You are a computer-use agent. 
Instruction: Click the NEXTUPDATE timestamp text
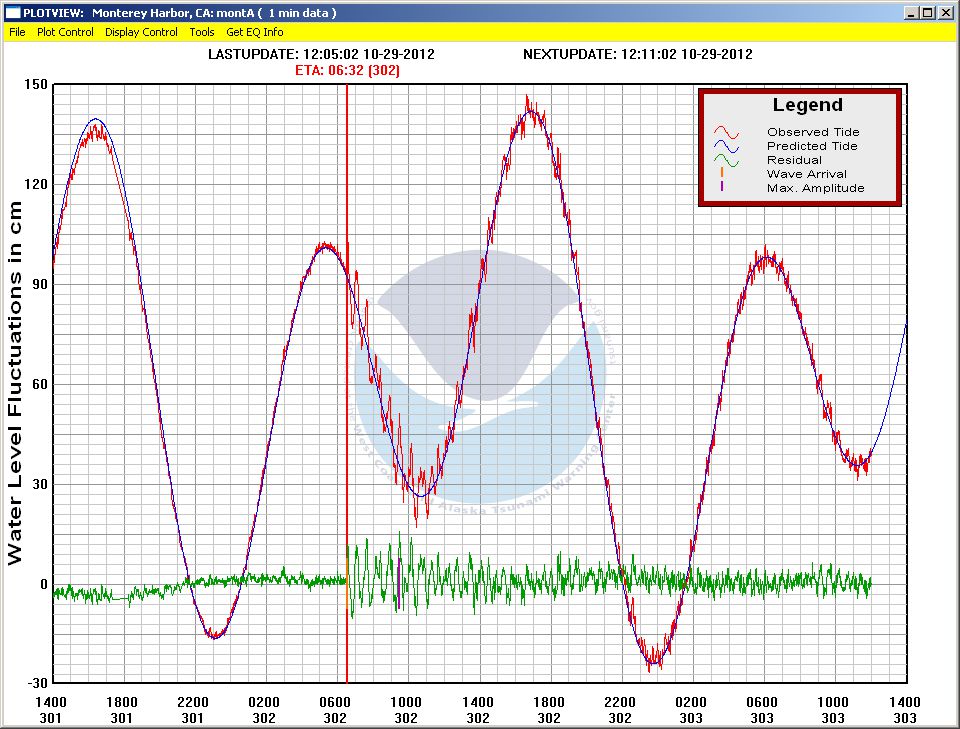(x=637, y=54)
